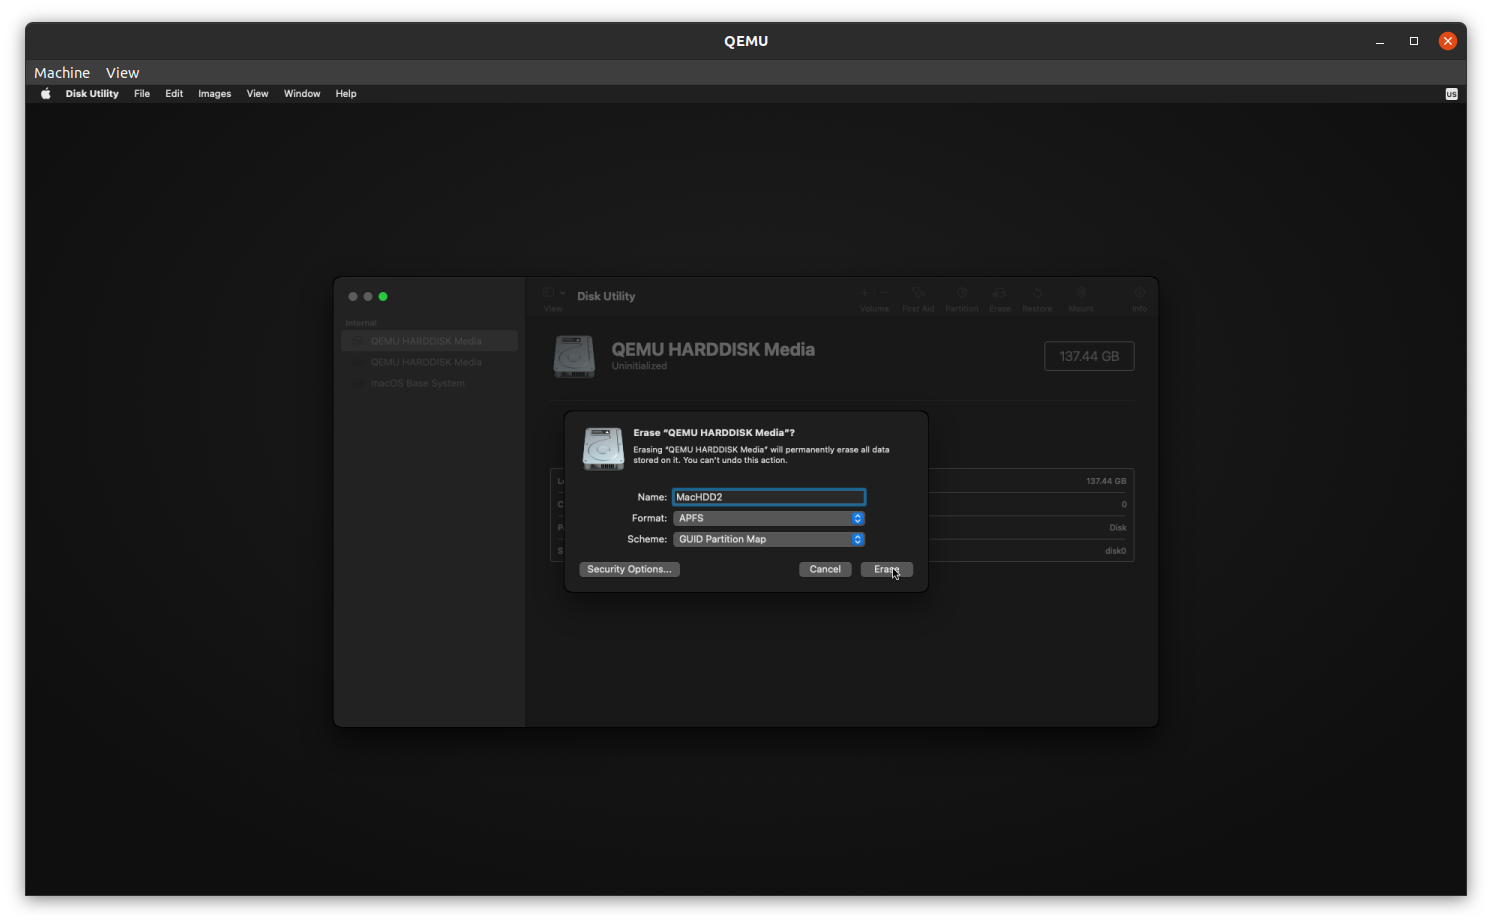Click the yellow minimize traffic light

pyautogui.click(x=368, y=296)
